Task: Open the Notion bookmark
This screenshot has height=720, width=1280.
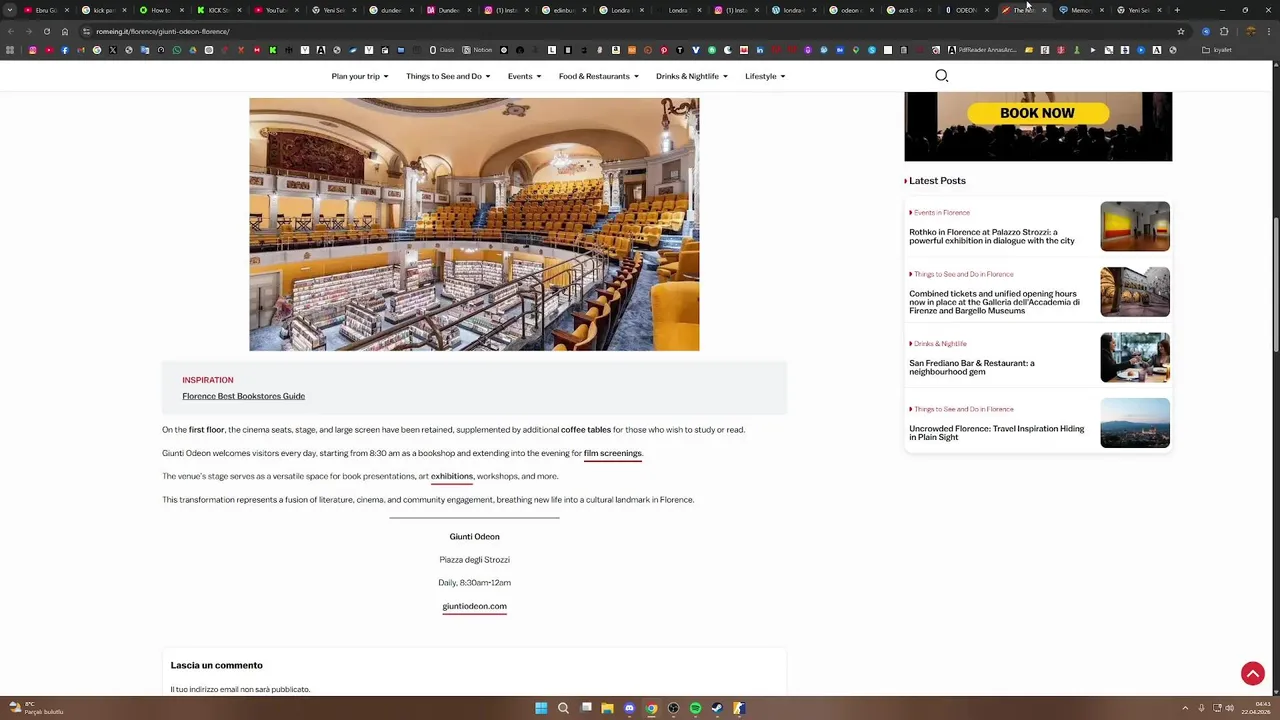Action: click(x=477, y=50)
